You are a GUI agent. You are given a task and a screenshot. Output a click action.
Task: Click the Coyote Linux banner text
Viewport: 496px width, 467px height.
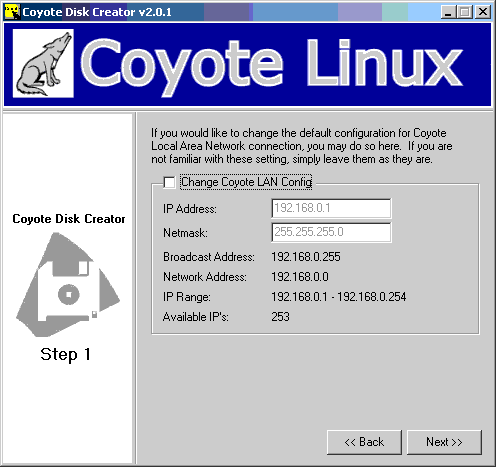coord(272,65)
